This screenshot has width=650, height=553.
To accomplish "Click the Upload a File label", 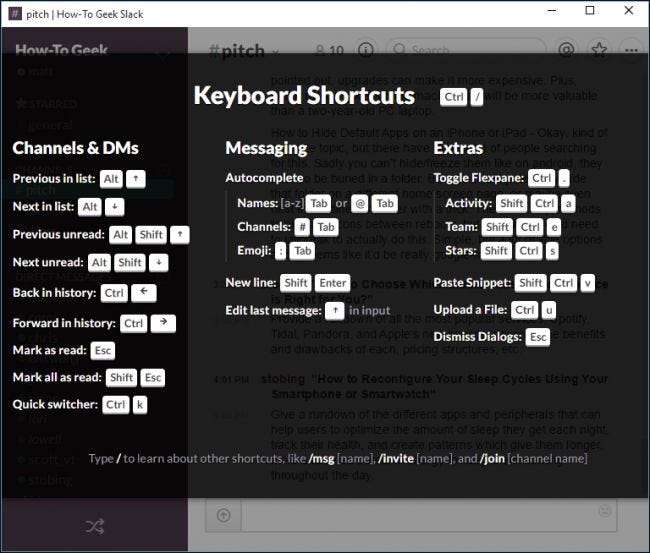I will click(x=471, y=310).
